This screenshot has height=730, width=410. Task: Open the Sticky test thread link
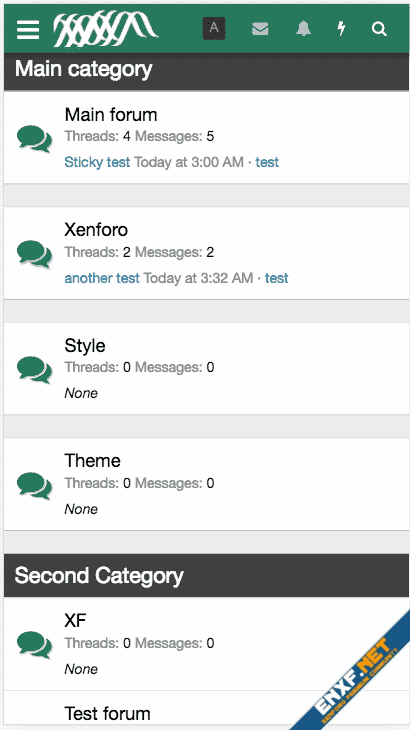coord(97,162)
